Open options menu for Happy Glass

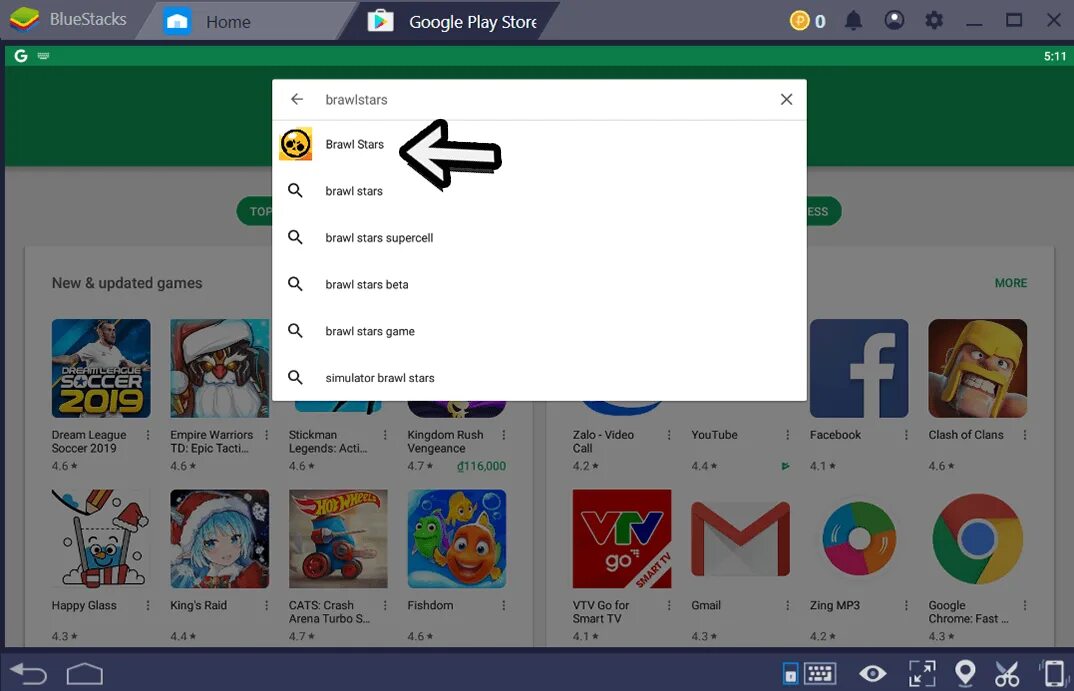click(x=148, y=605)
